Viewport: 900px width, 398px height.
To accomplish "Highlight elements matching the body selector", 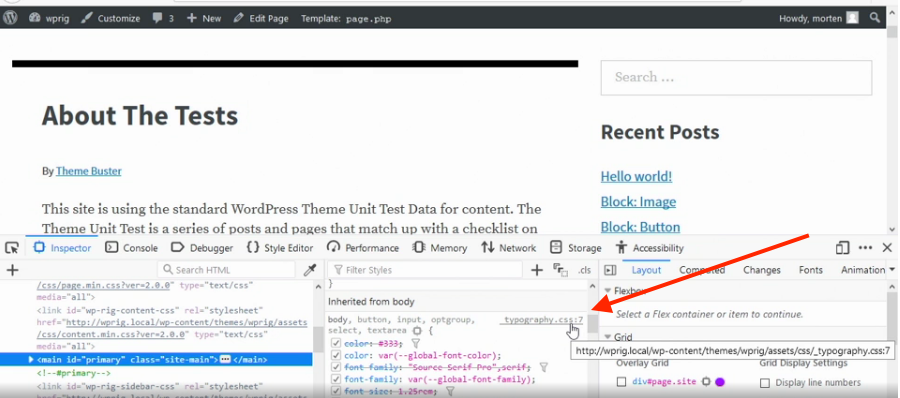I will pos(417,331).
